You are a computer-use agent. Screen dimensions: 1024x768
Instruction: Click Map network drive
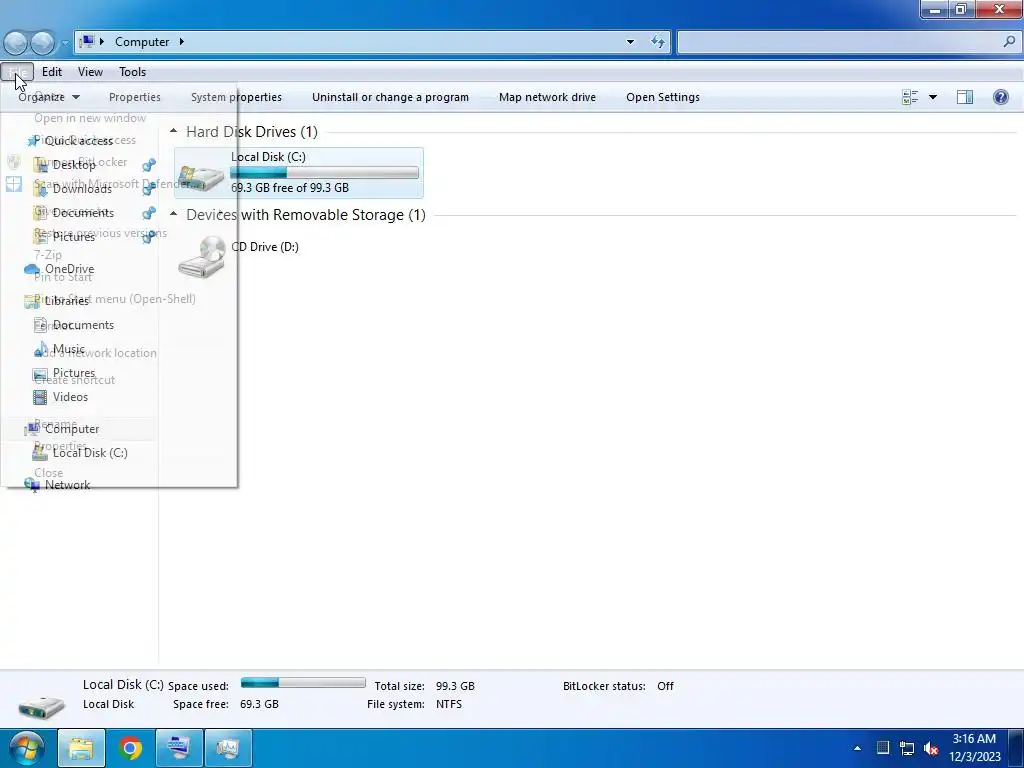547,97
